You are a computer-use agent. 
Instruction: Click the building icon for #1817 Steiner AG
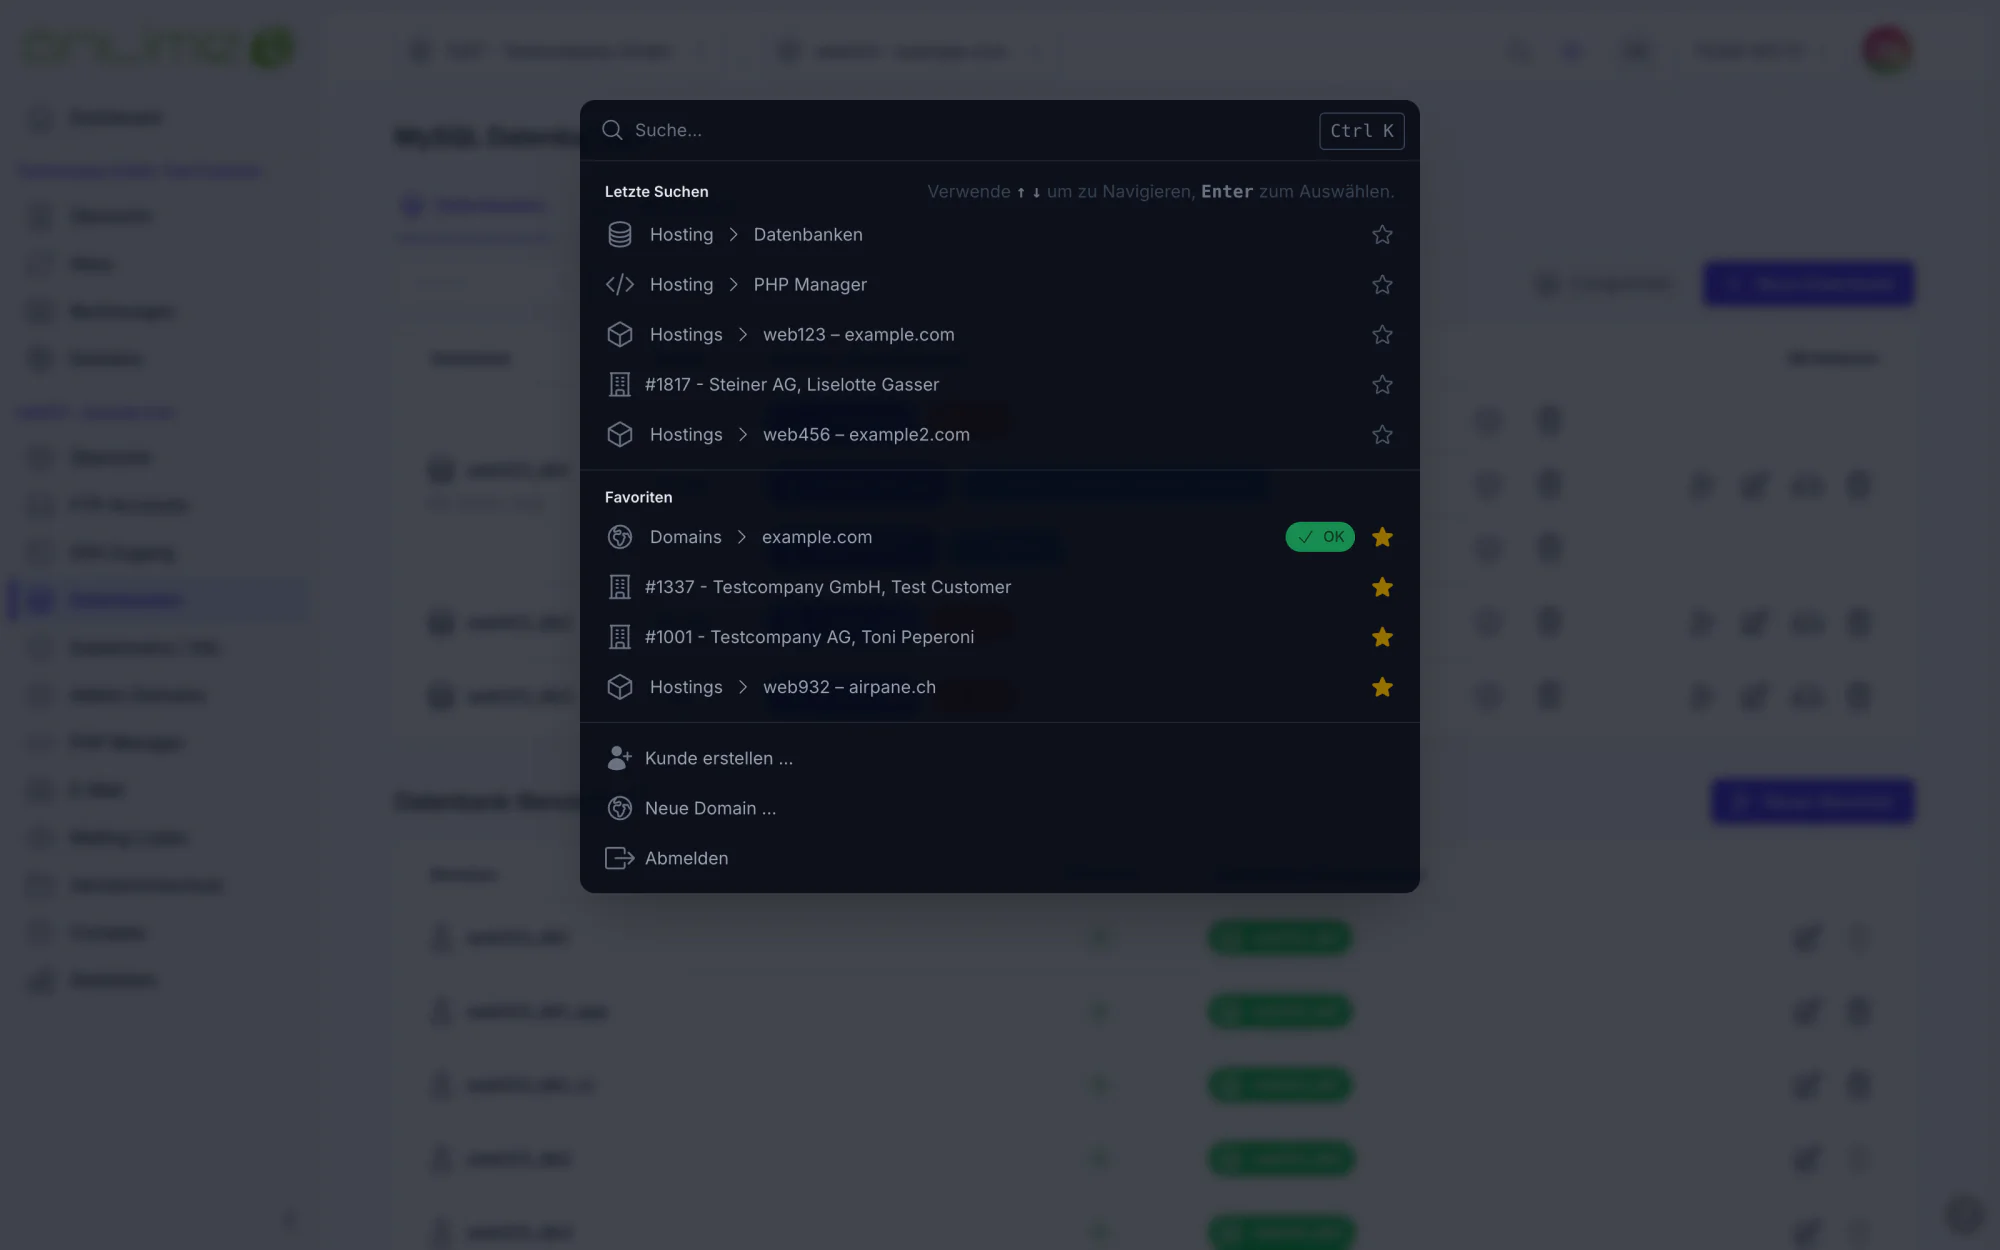(620, 384)
